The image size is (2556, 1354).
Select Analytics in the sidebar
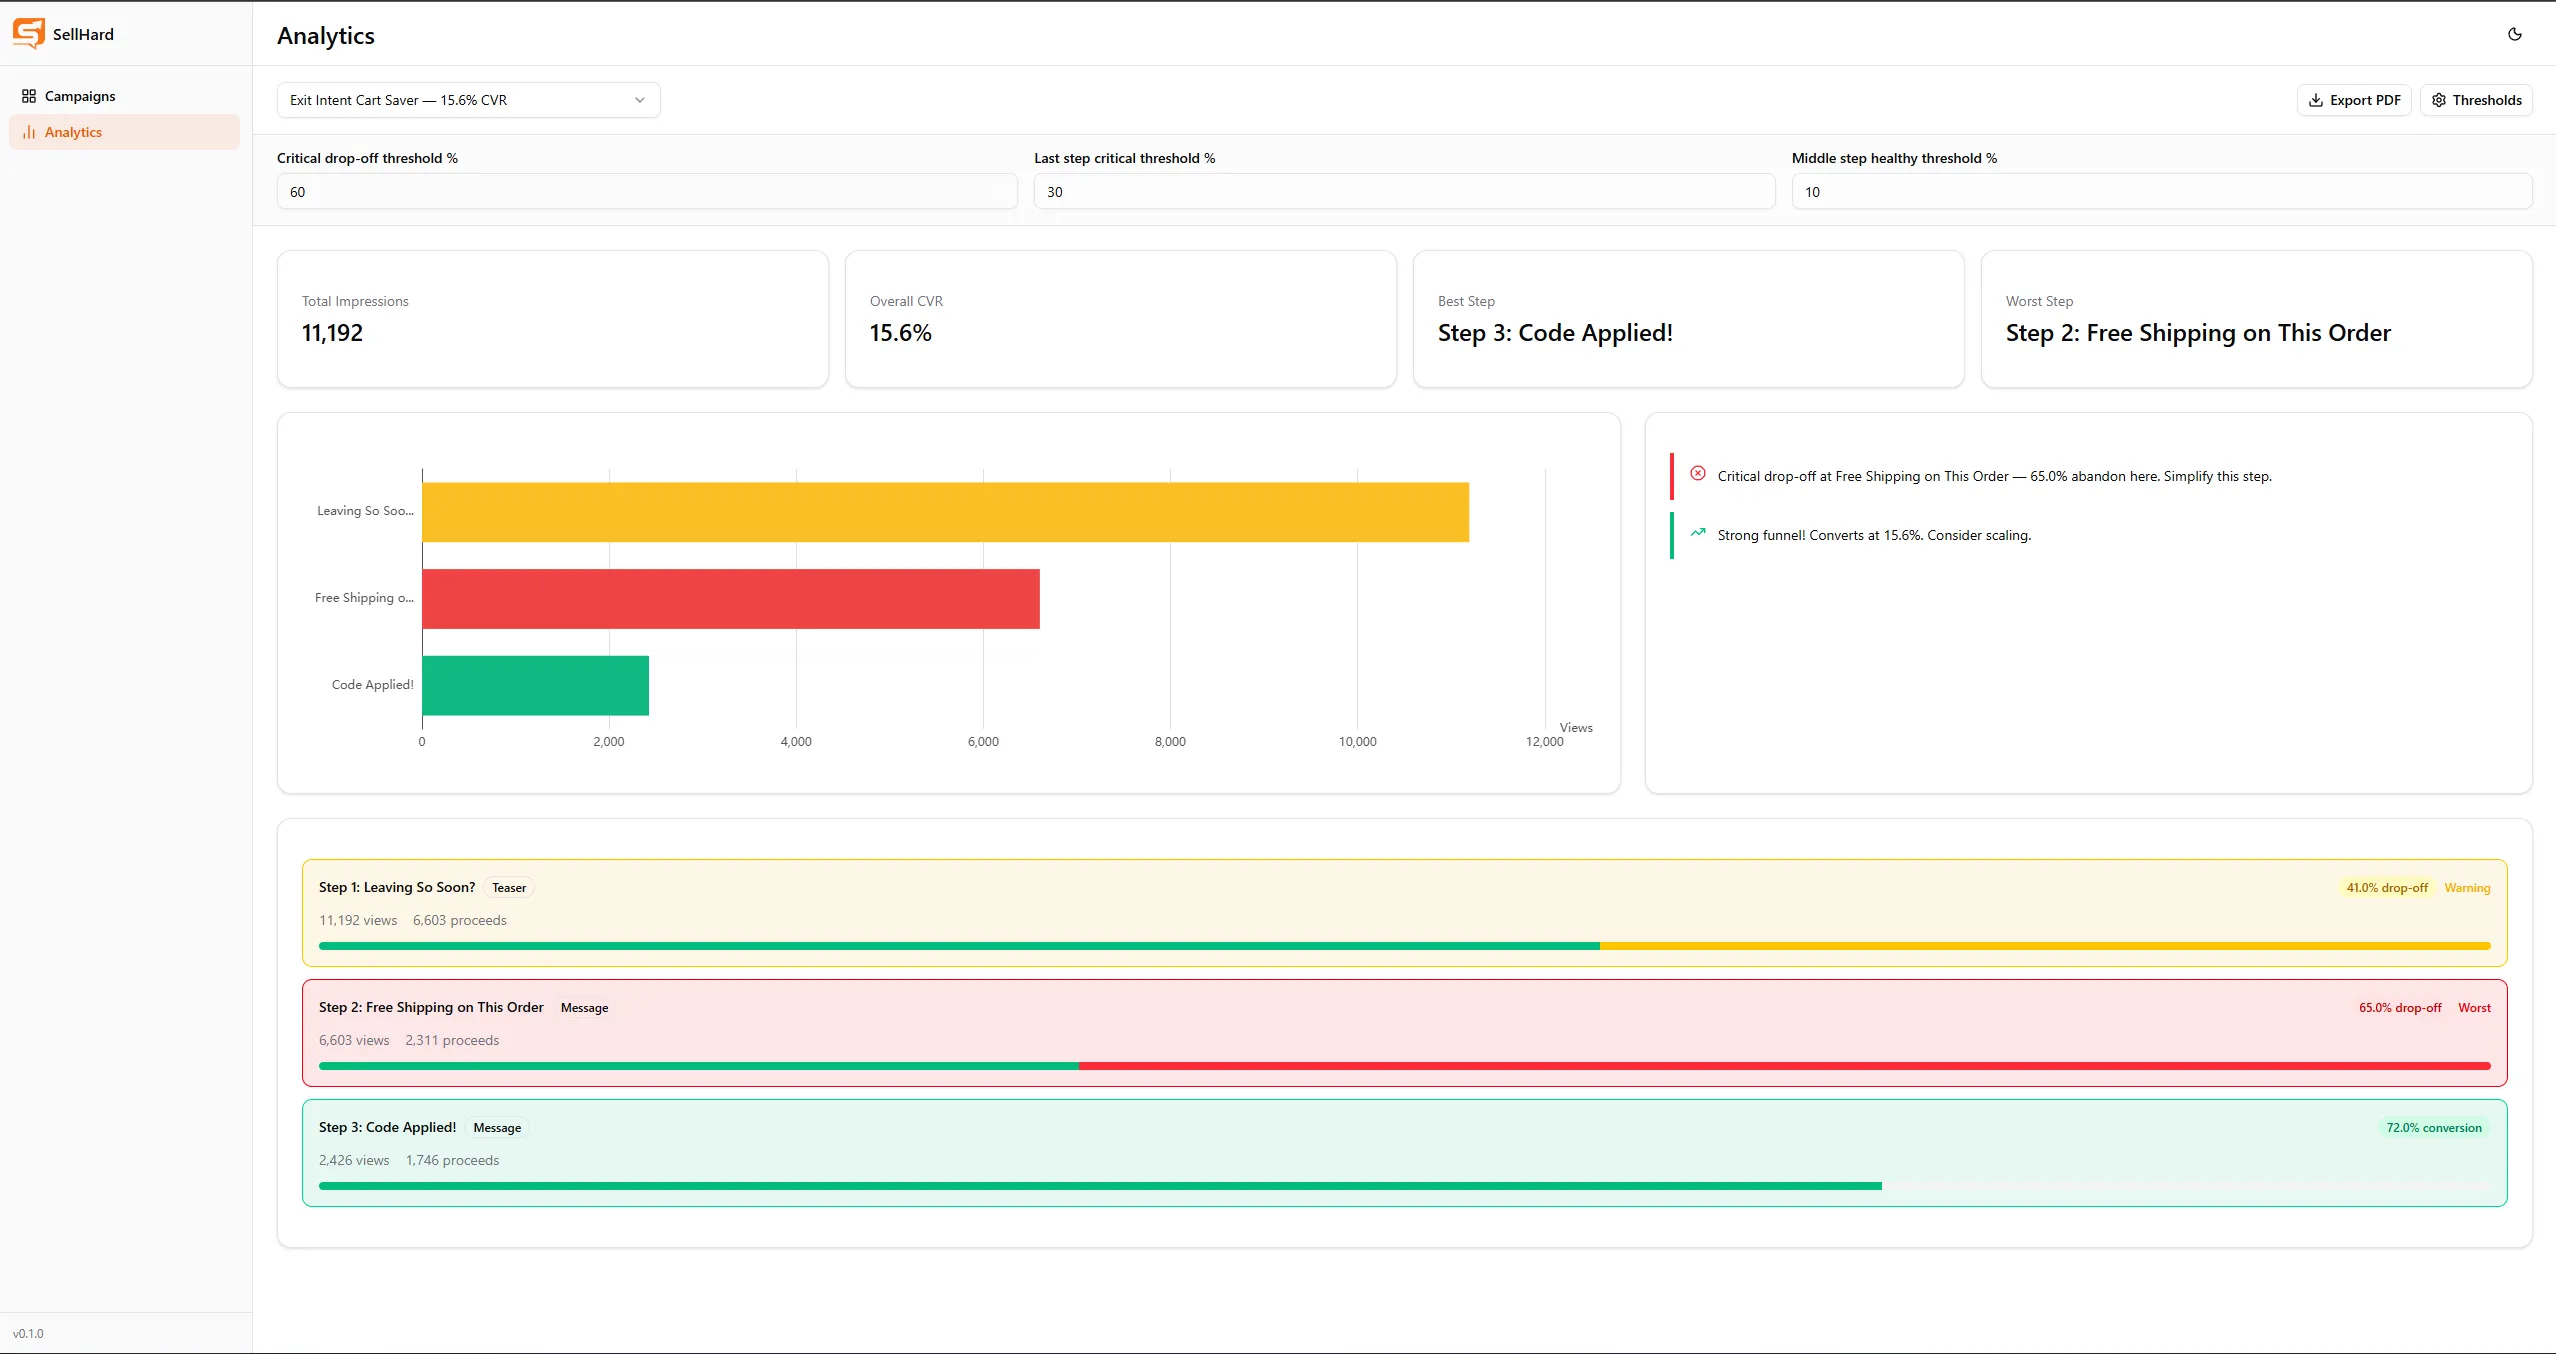(x=124, y=132)
